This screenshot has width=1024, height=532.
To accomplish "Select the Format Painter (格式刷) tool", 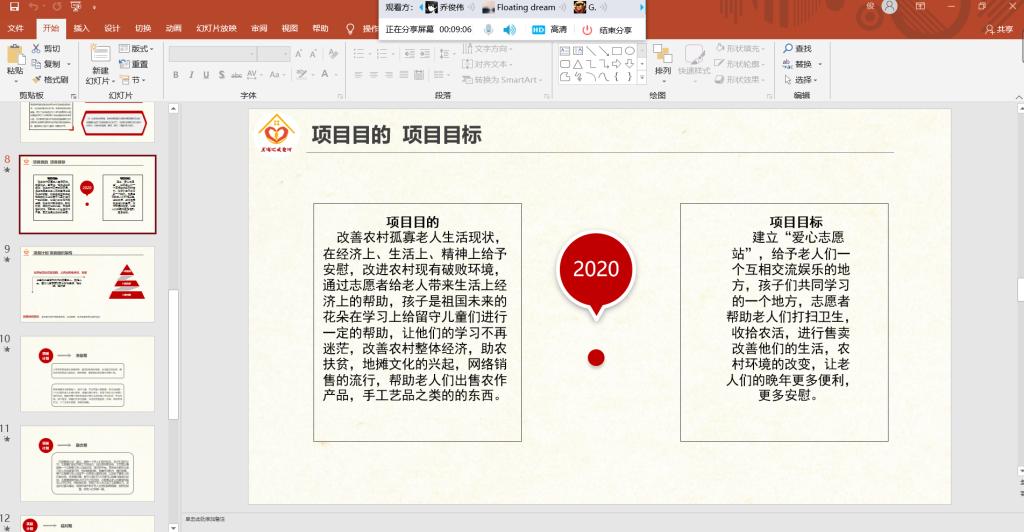I will pyautogui.click(x=36, y=79).
